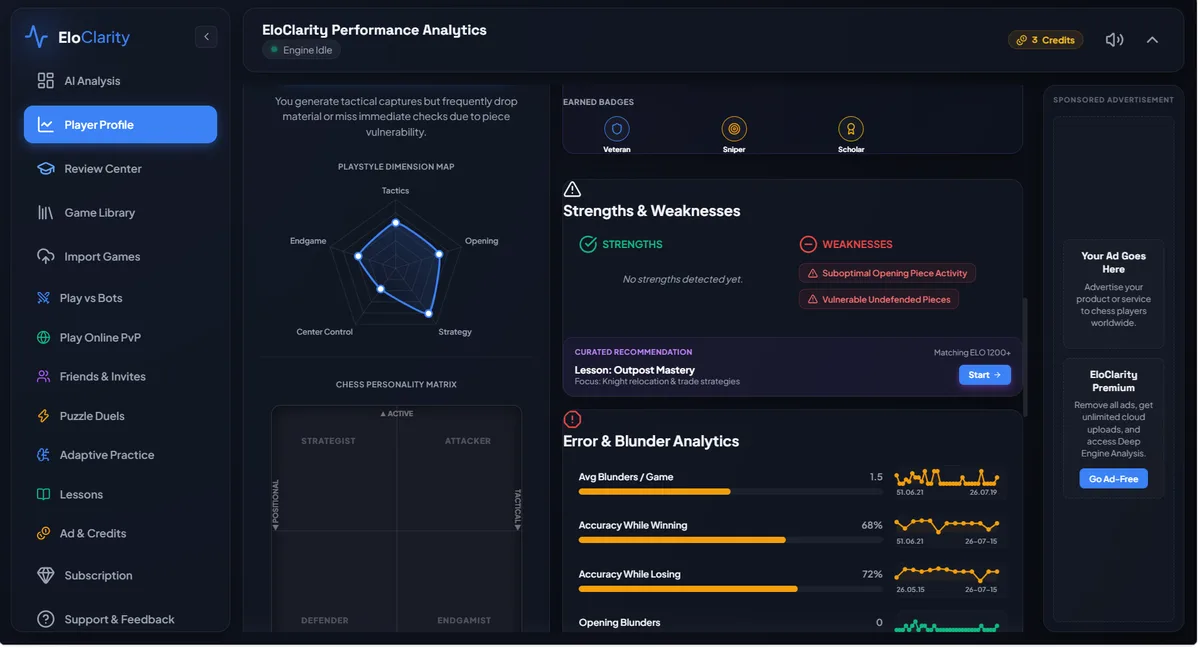Click Puzzle Duels lightning bolt icon
This screenshot has width=1200, height=648.
click(x=43, y=416)
